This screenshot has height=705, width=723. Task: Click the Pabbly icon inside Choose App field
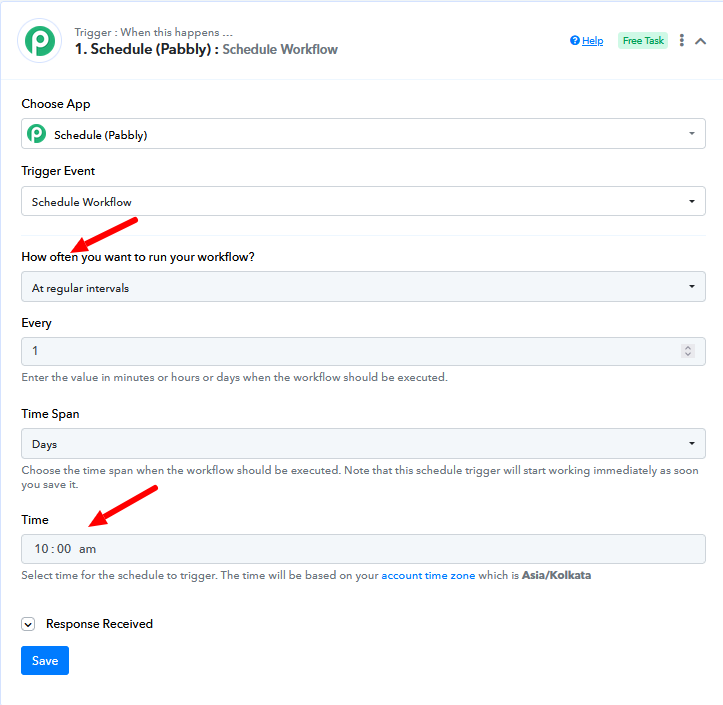pos(36,134)
